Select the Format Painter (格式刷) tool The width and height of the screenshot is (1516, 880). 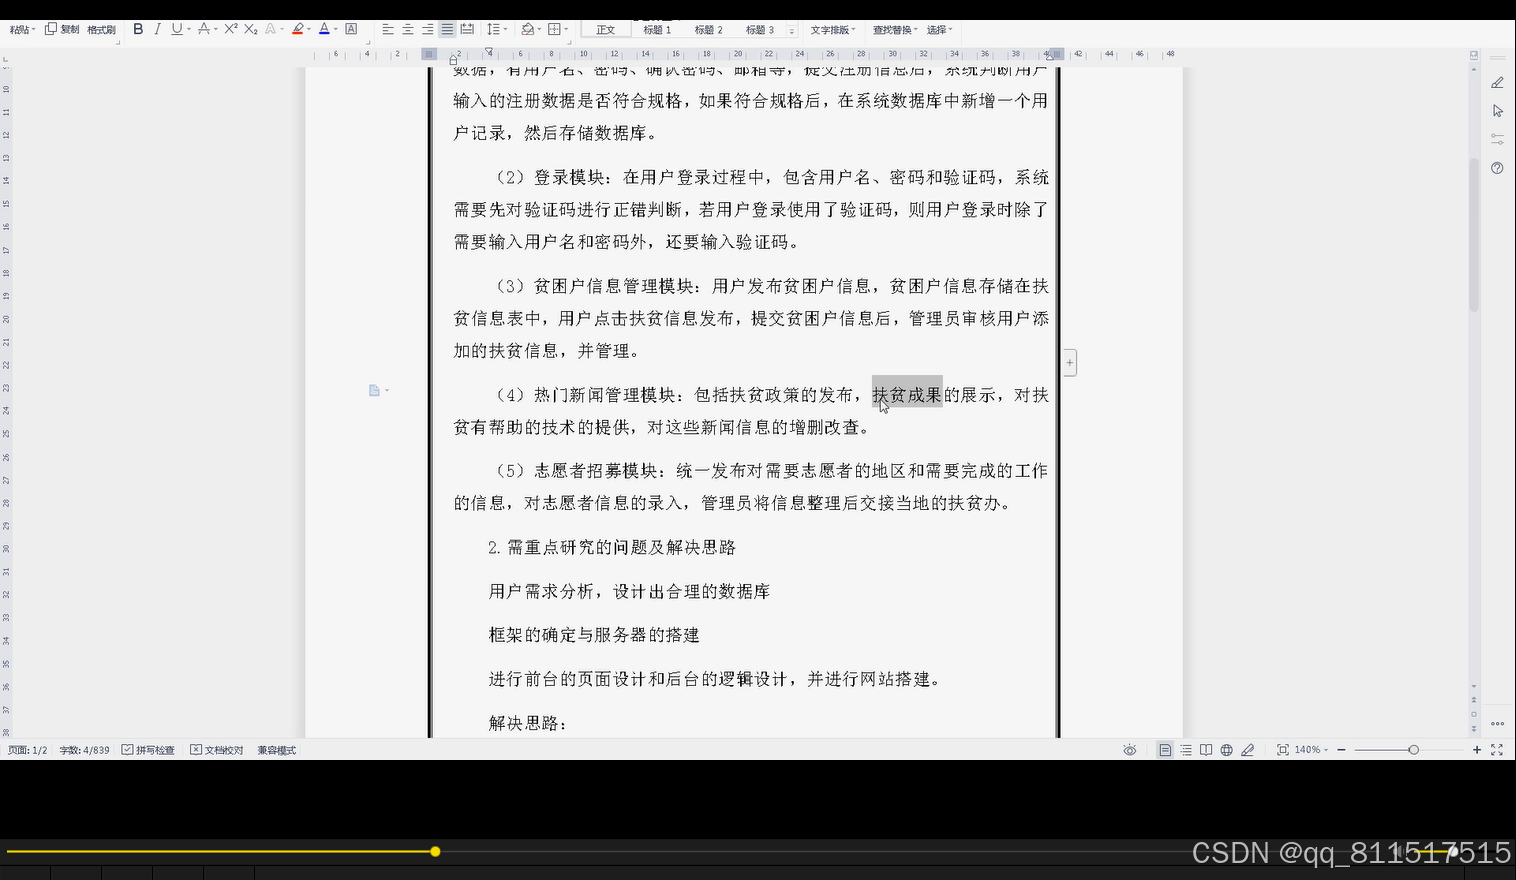[100, 29]
